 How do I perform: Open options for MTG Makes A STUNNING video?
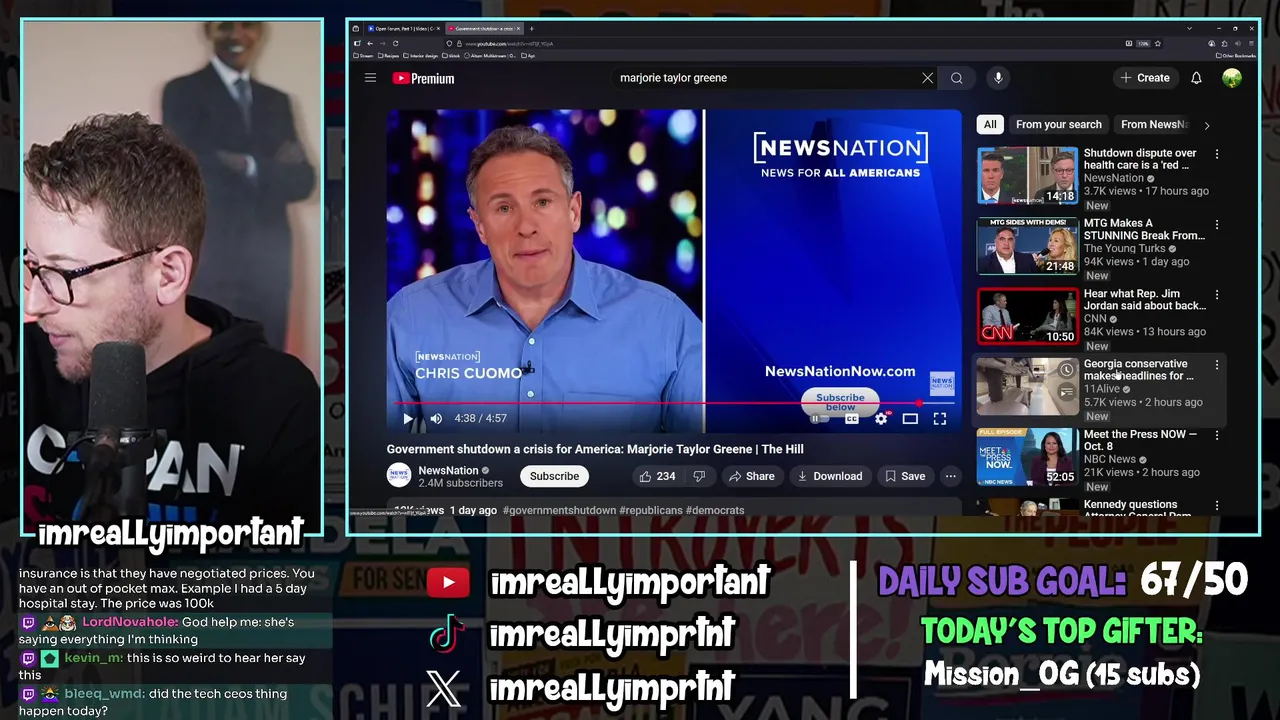click(1217, 225)
